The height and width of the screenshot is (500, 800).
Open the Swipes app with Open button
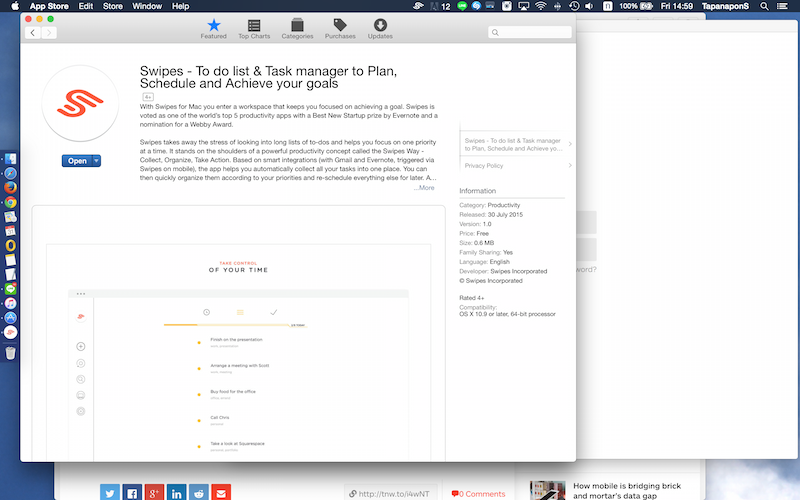(x=77, y=161)
